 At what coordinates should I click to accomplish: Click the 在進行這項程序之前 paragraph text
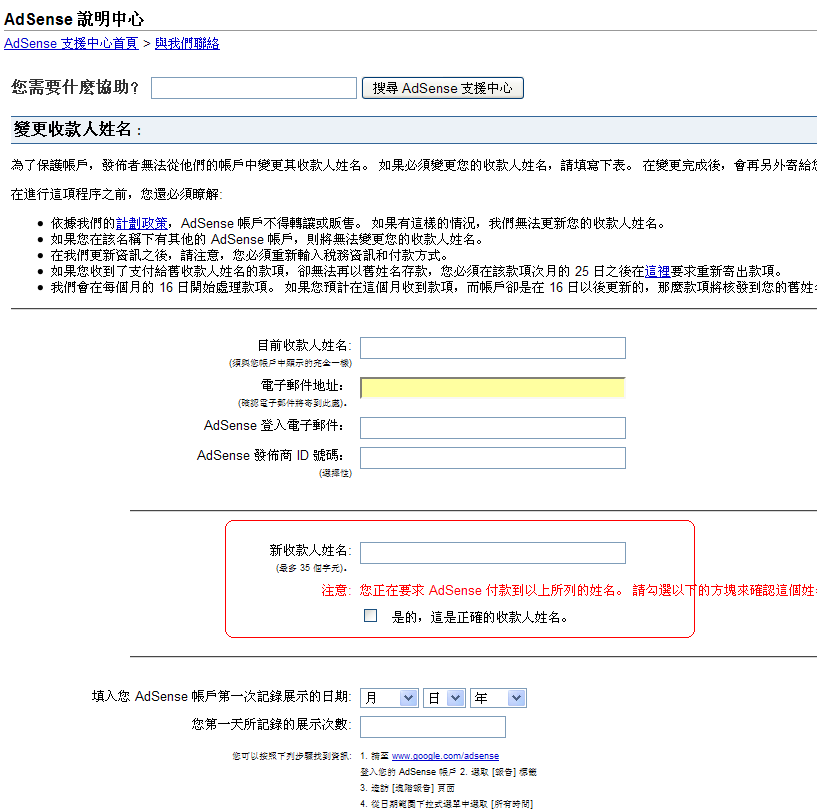[x=117, y=194]
